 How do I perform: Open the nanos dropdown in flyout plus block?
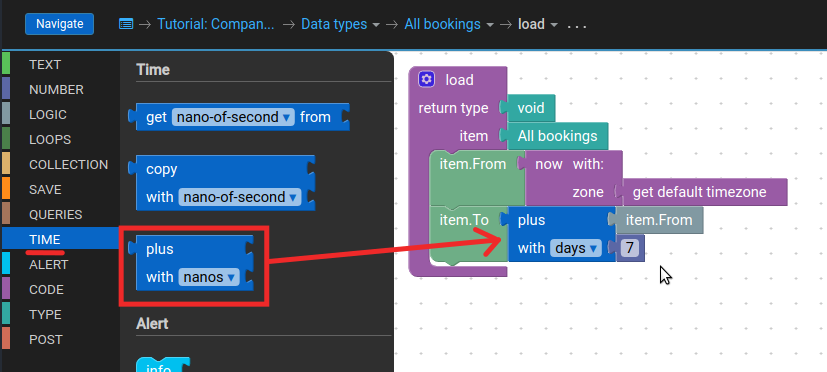point(209,277)
